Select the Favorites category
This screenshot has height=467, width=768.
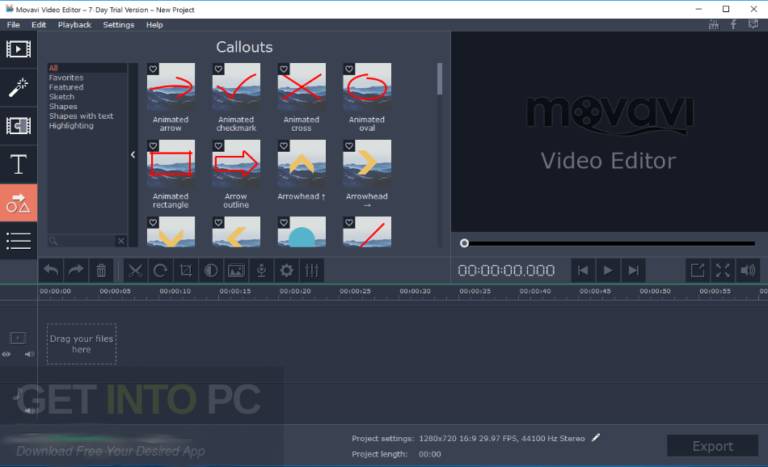(x=66, y=77)
